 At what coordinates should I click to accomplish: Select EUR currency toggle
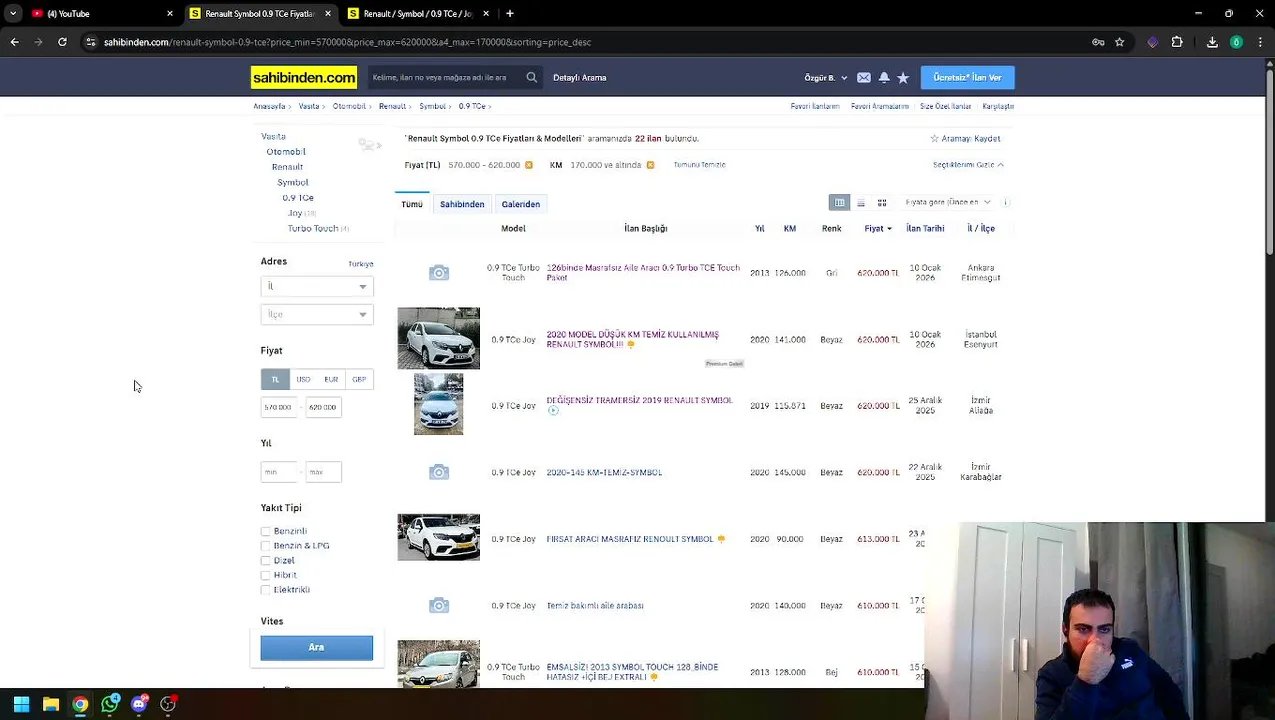pyautogui.click(x=331, y=379)
